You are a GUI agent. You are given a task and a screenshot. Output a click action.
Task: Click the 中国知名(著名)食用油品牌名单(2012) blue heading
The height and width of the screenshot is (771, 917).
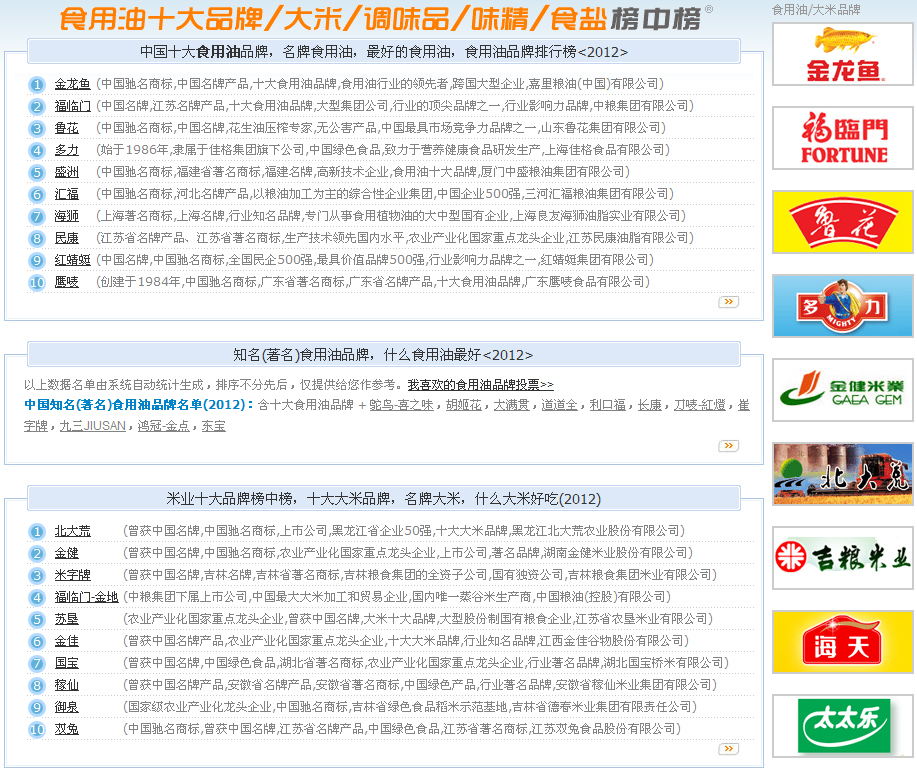point(139,405)
